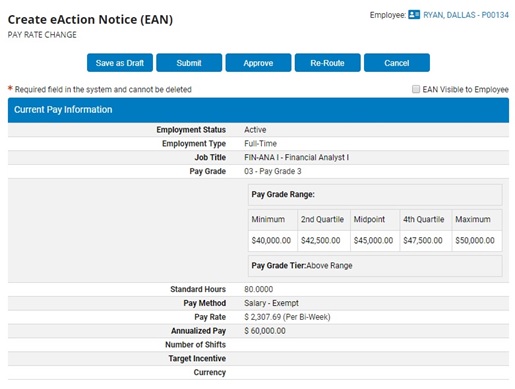Select the $45,000.00 midpoint value cell
Viewport: 515px width, 389px height.
[x=375, y=241]
